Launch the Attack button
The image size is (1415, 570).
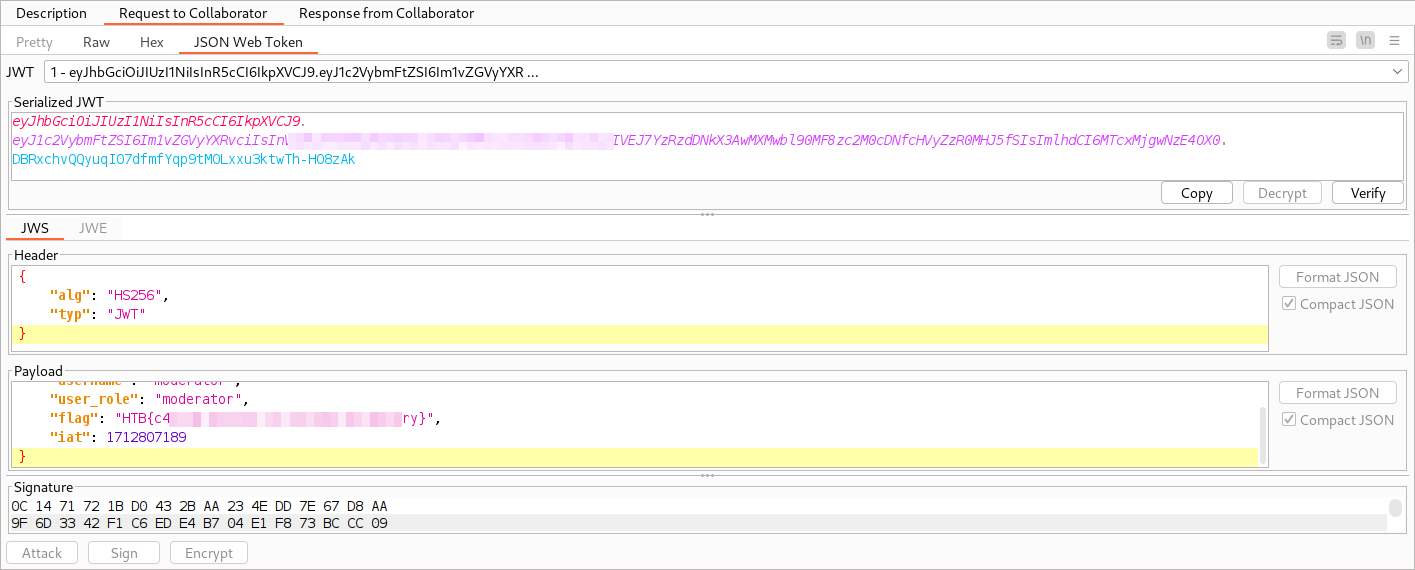(x=42, y=553)
